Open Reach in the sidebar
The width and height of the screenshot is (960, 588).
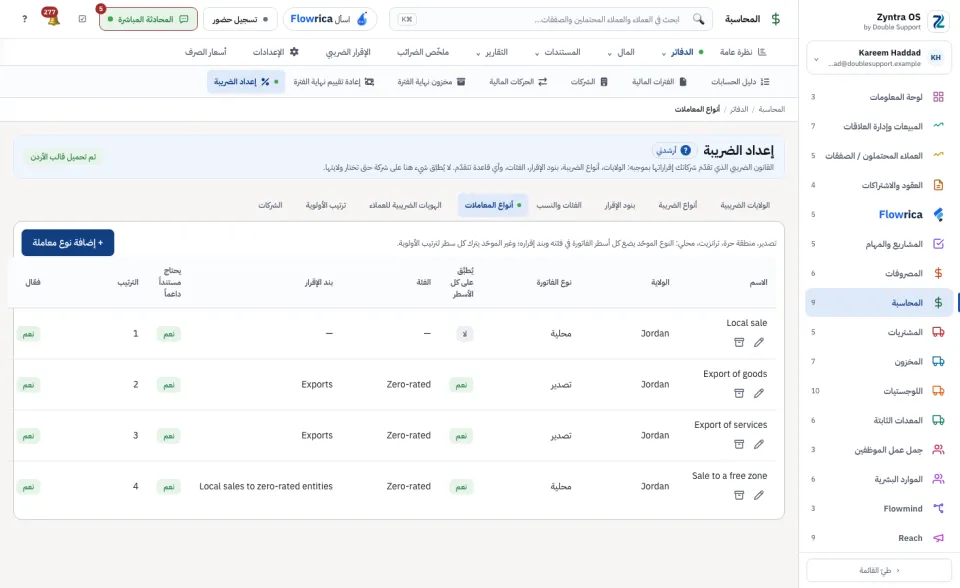pos(879,538)
